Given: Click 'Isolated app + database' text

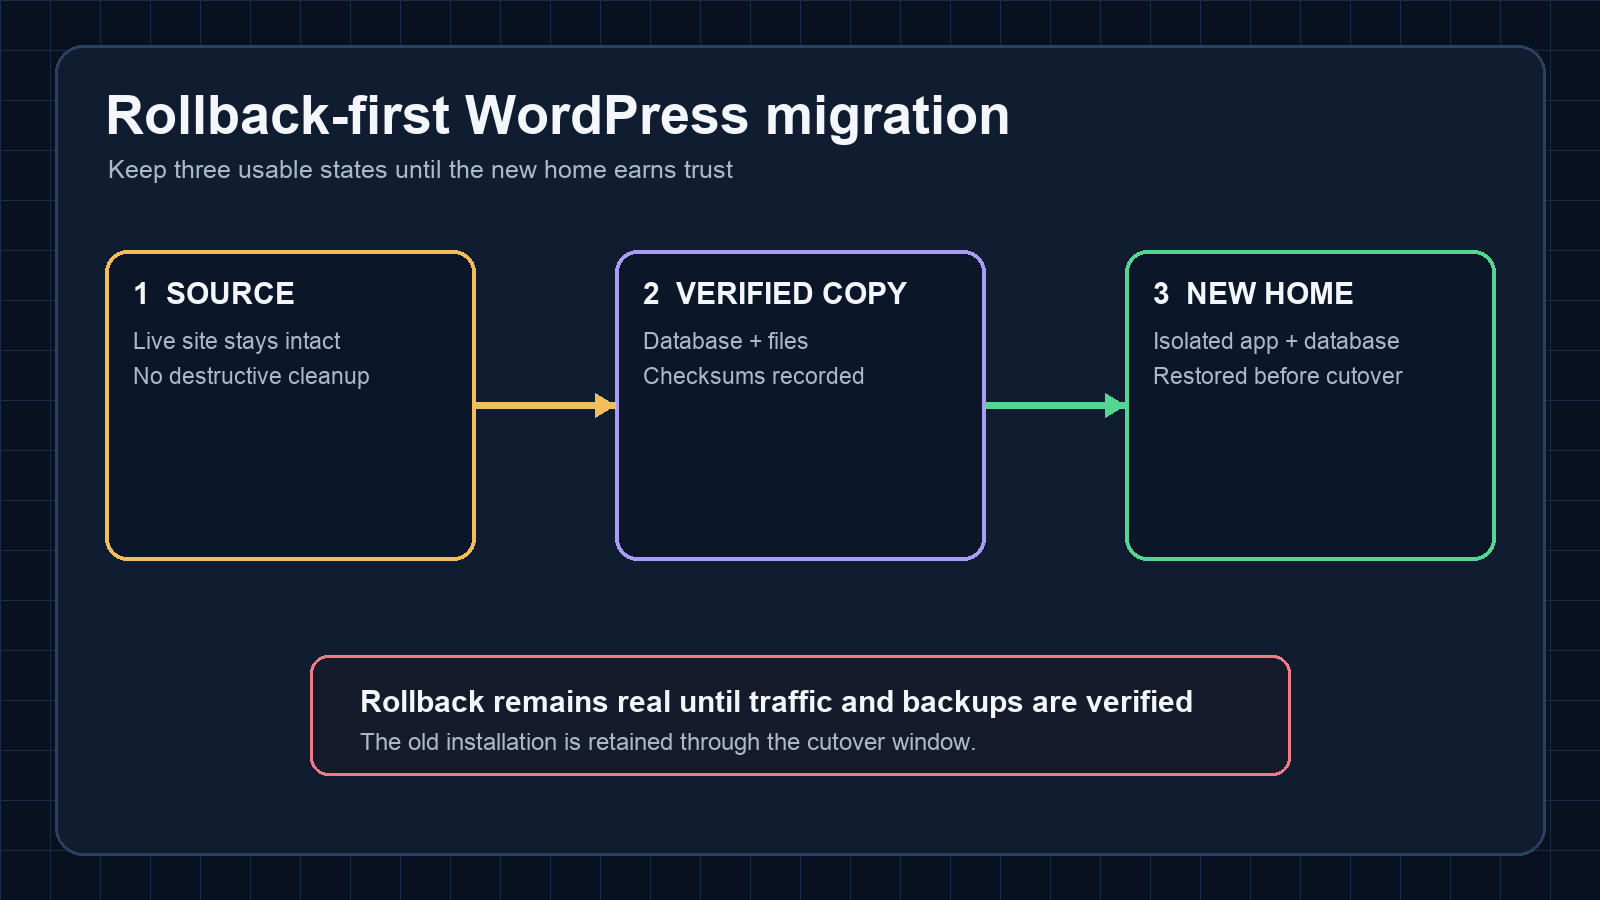Looking at the screenshot, I should pyautogui.click(x=1276, y=341).
